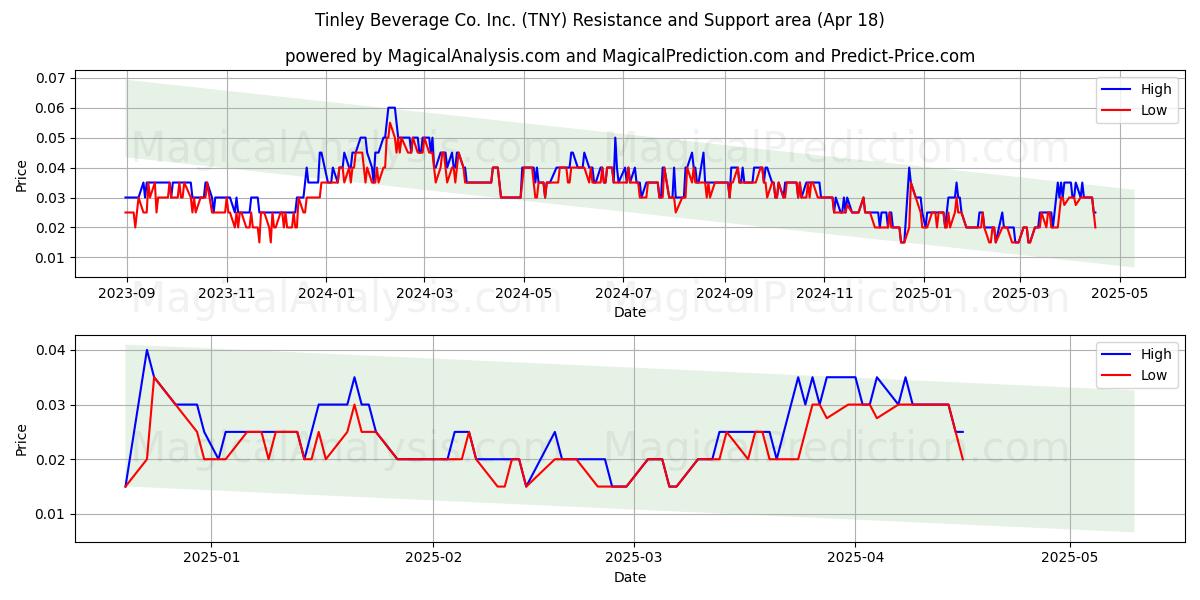The image size is (1200, 600).
Task: Click the '0.04' price tick on the bottom chart
Action: (50, 350)
